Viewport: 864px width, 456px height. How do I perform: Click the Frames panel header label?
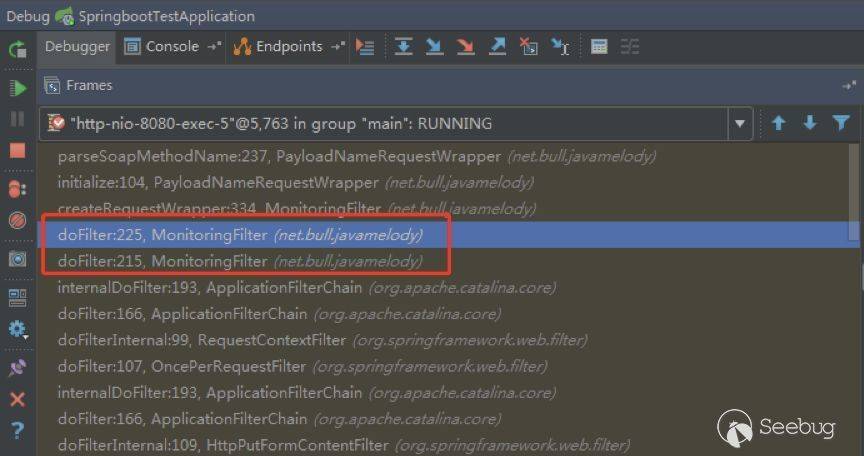pos(89,85)
